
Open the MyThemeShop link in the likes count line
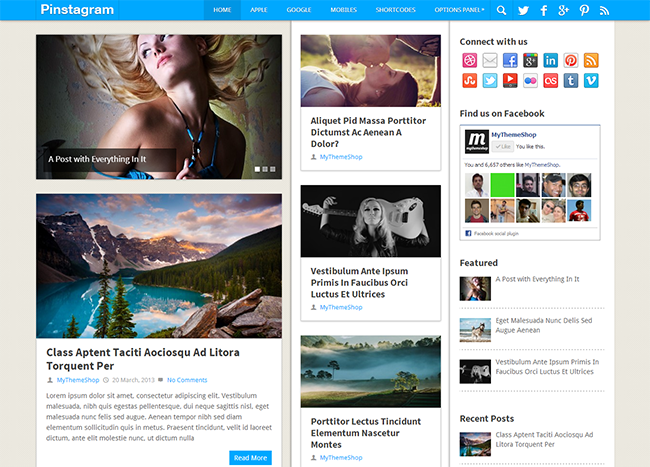point(542,165)
